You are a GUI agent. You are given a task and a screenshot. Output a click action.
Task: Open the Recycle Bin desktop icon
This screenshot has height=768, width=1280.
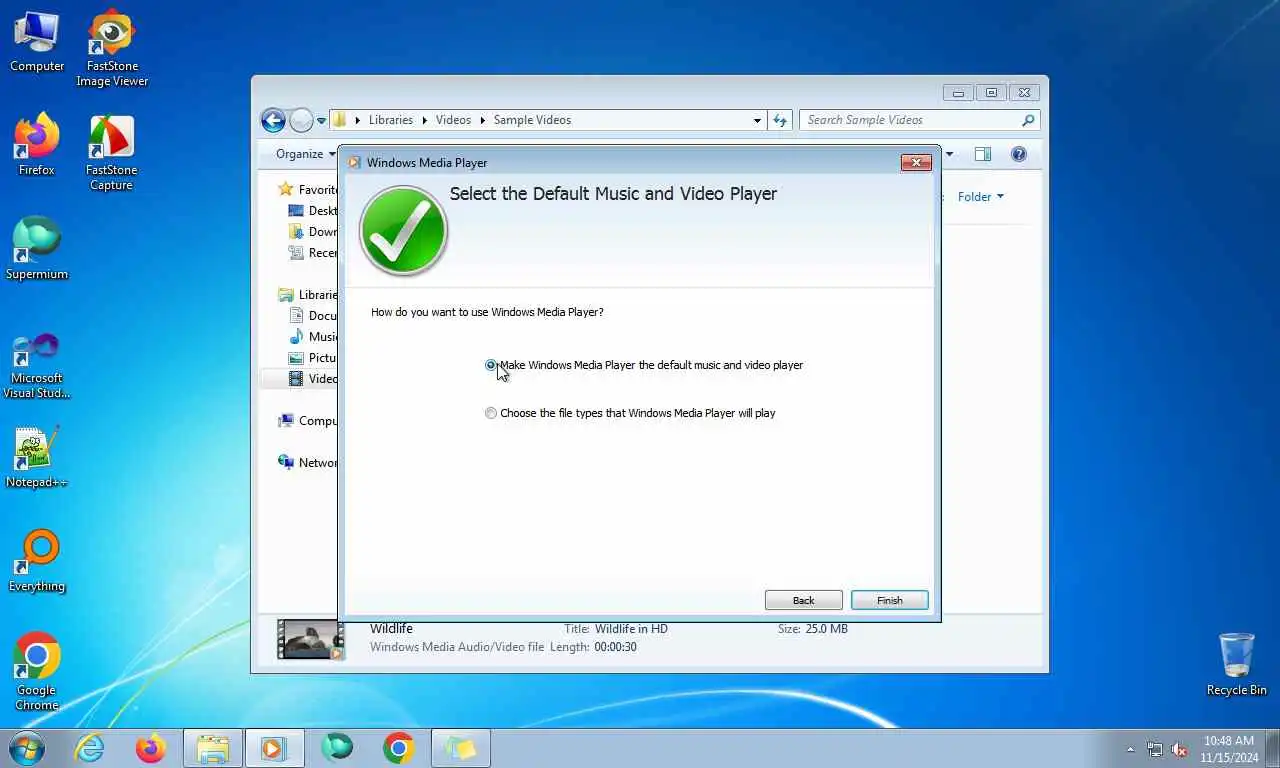pos(1236,664)
